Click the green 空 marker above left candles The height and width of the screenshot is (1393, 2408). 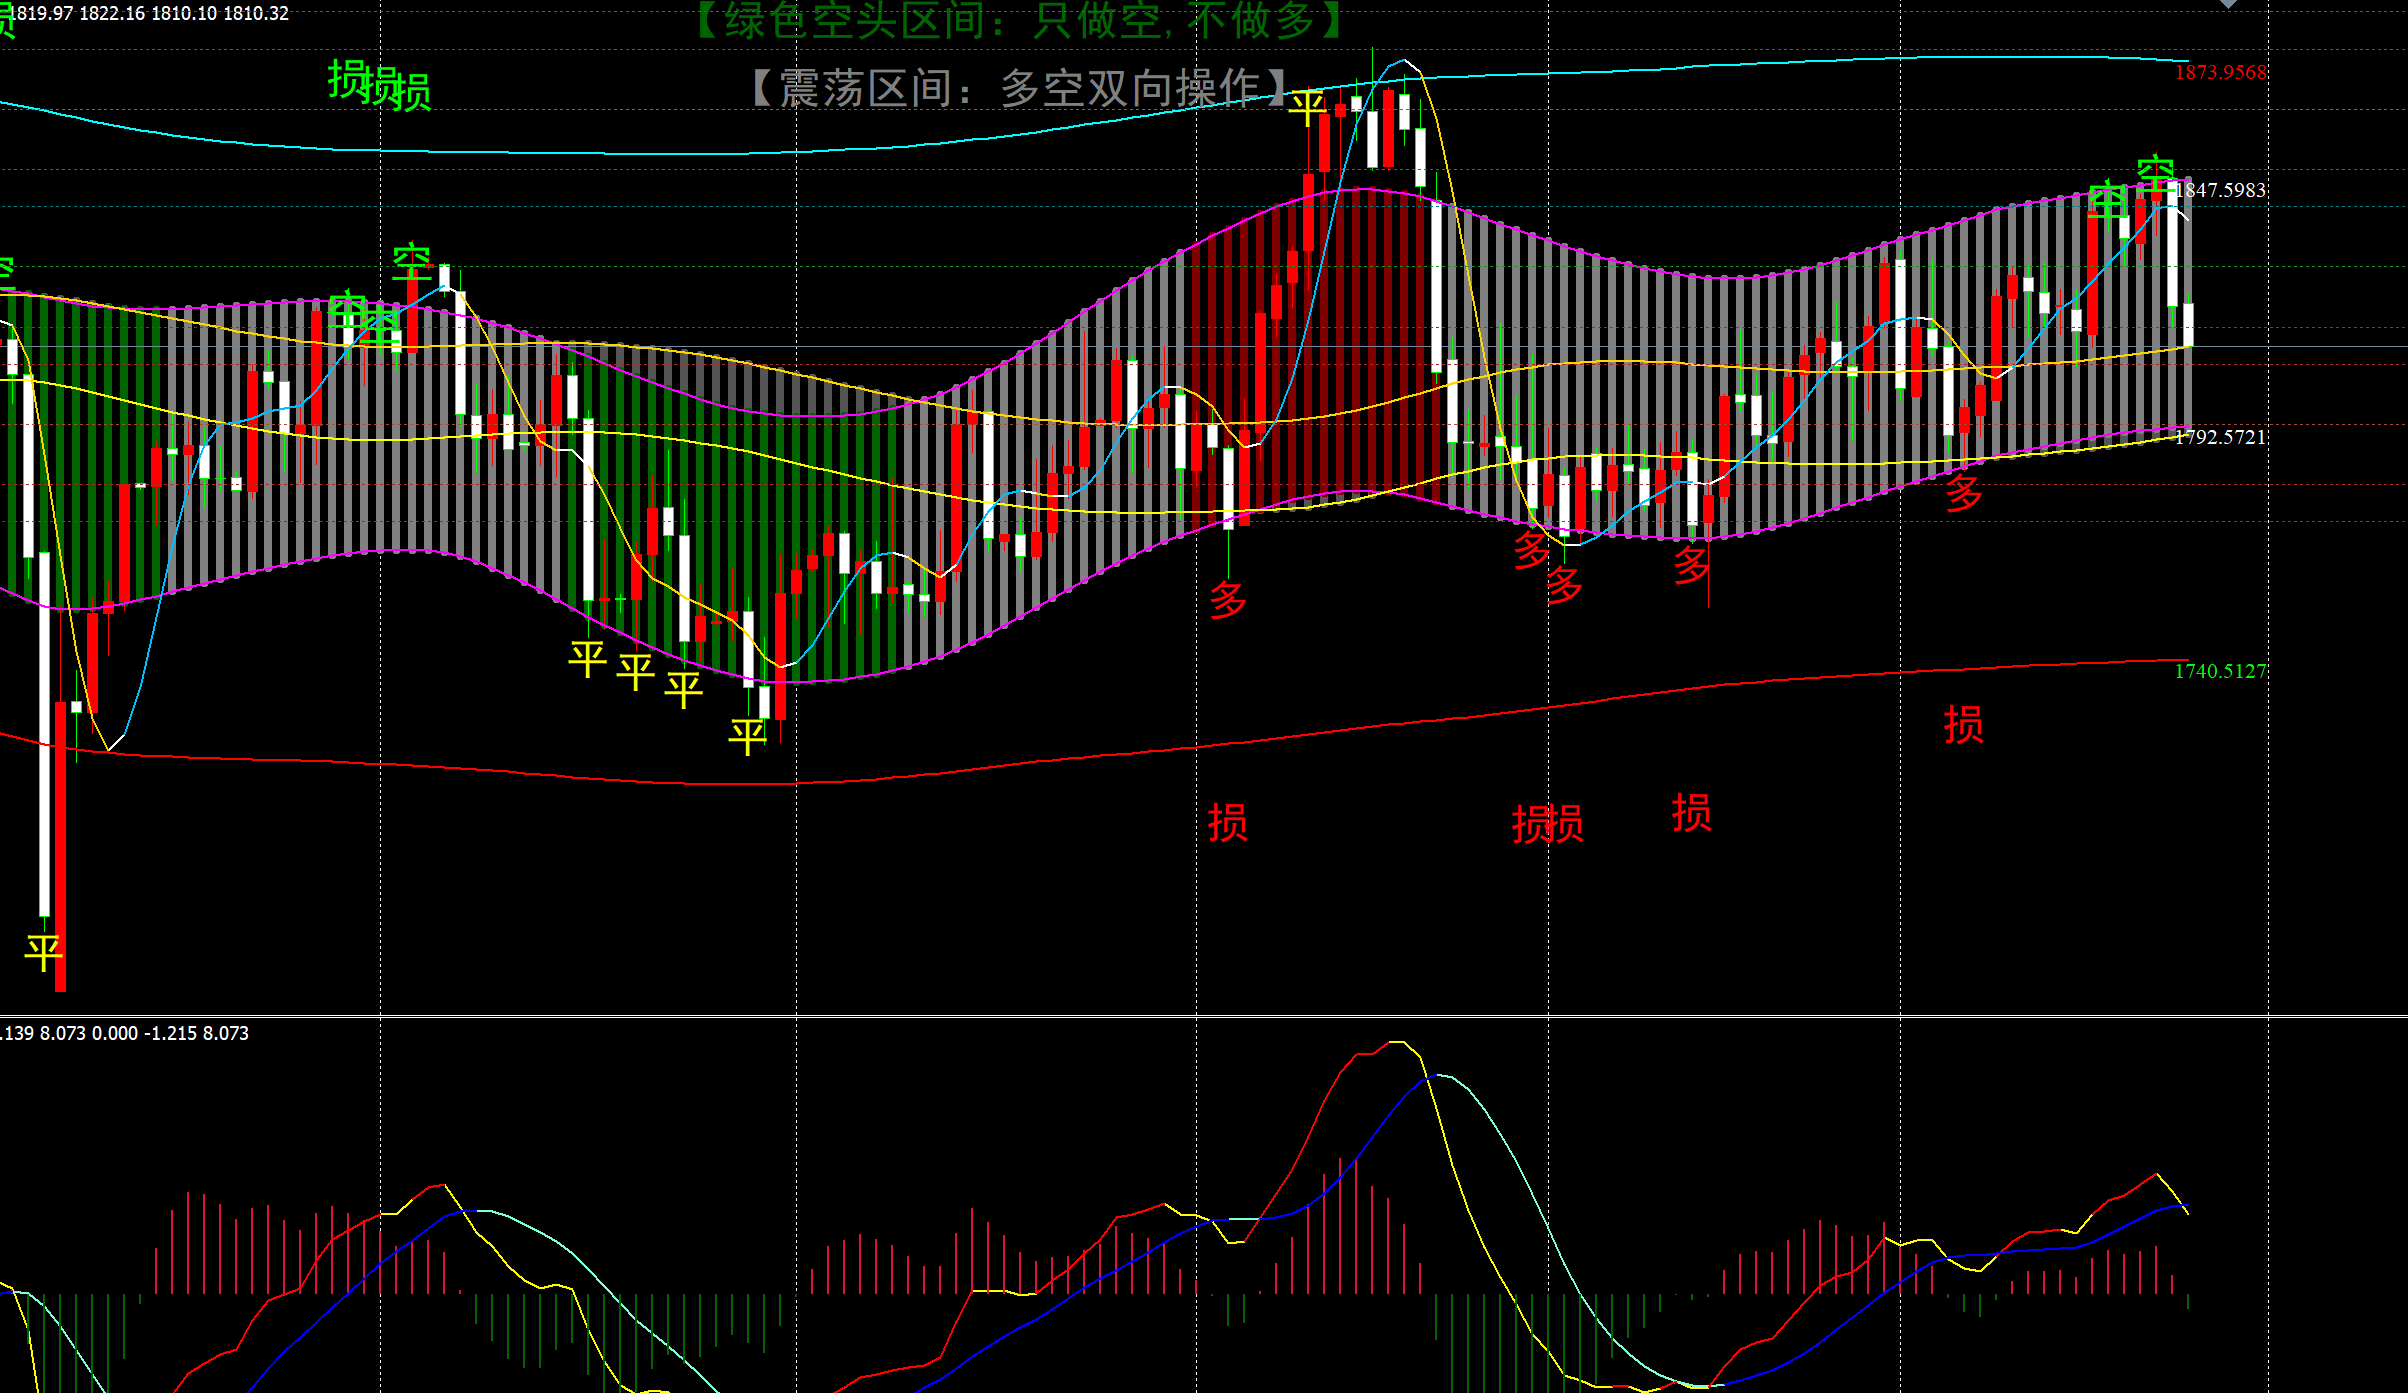pos(411,263)
